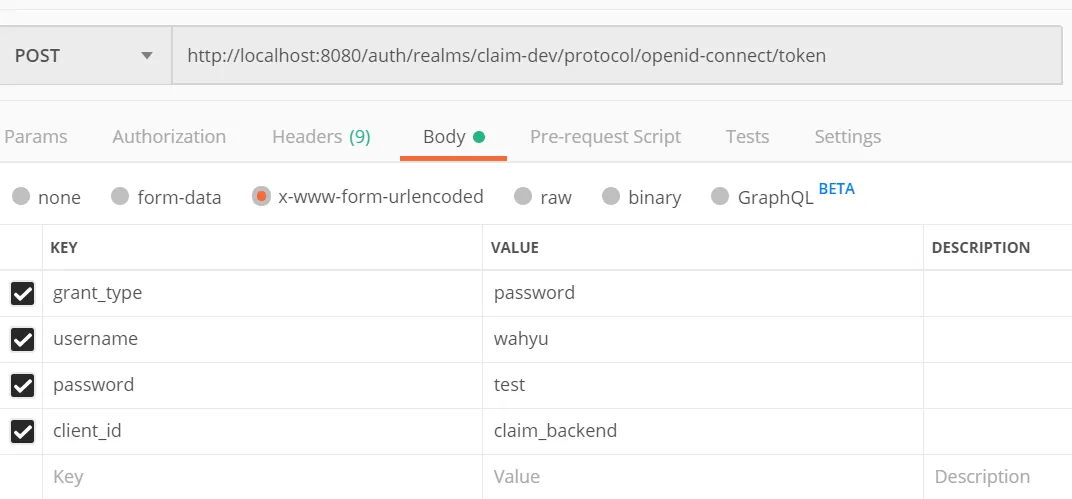Switch to the Headers tab
This screenshot has width=1072, height=499.
click(321, 137)
